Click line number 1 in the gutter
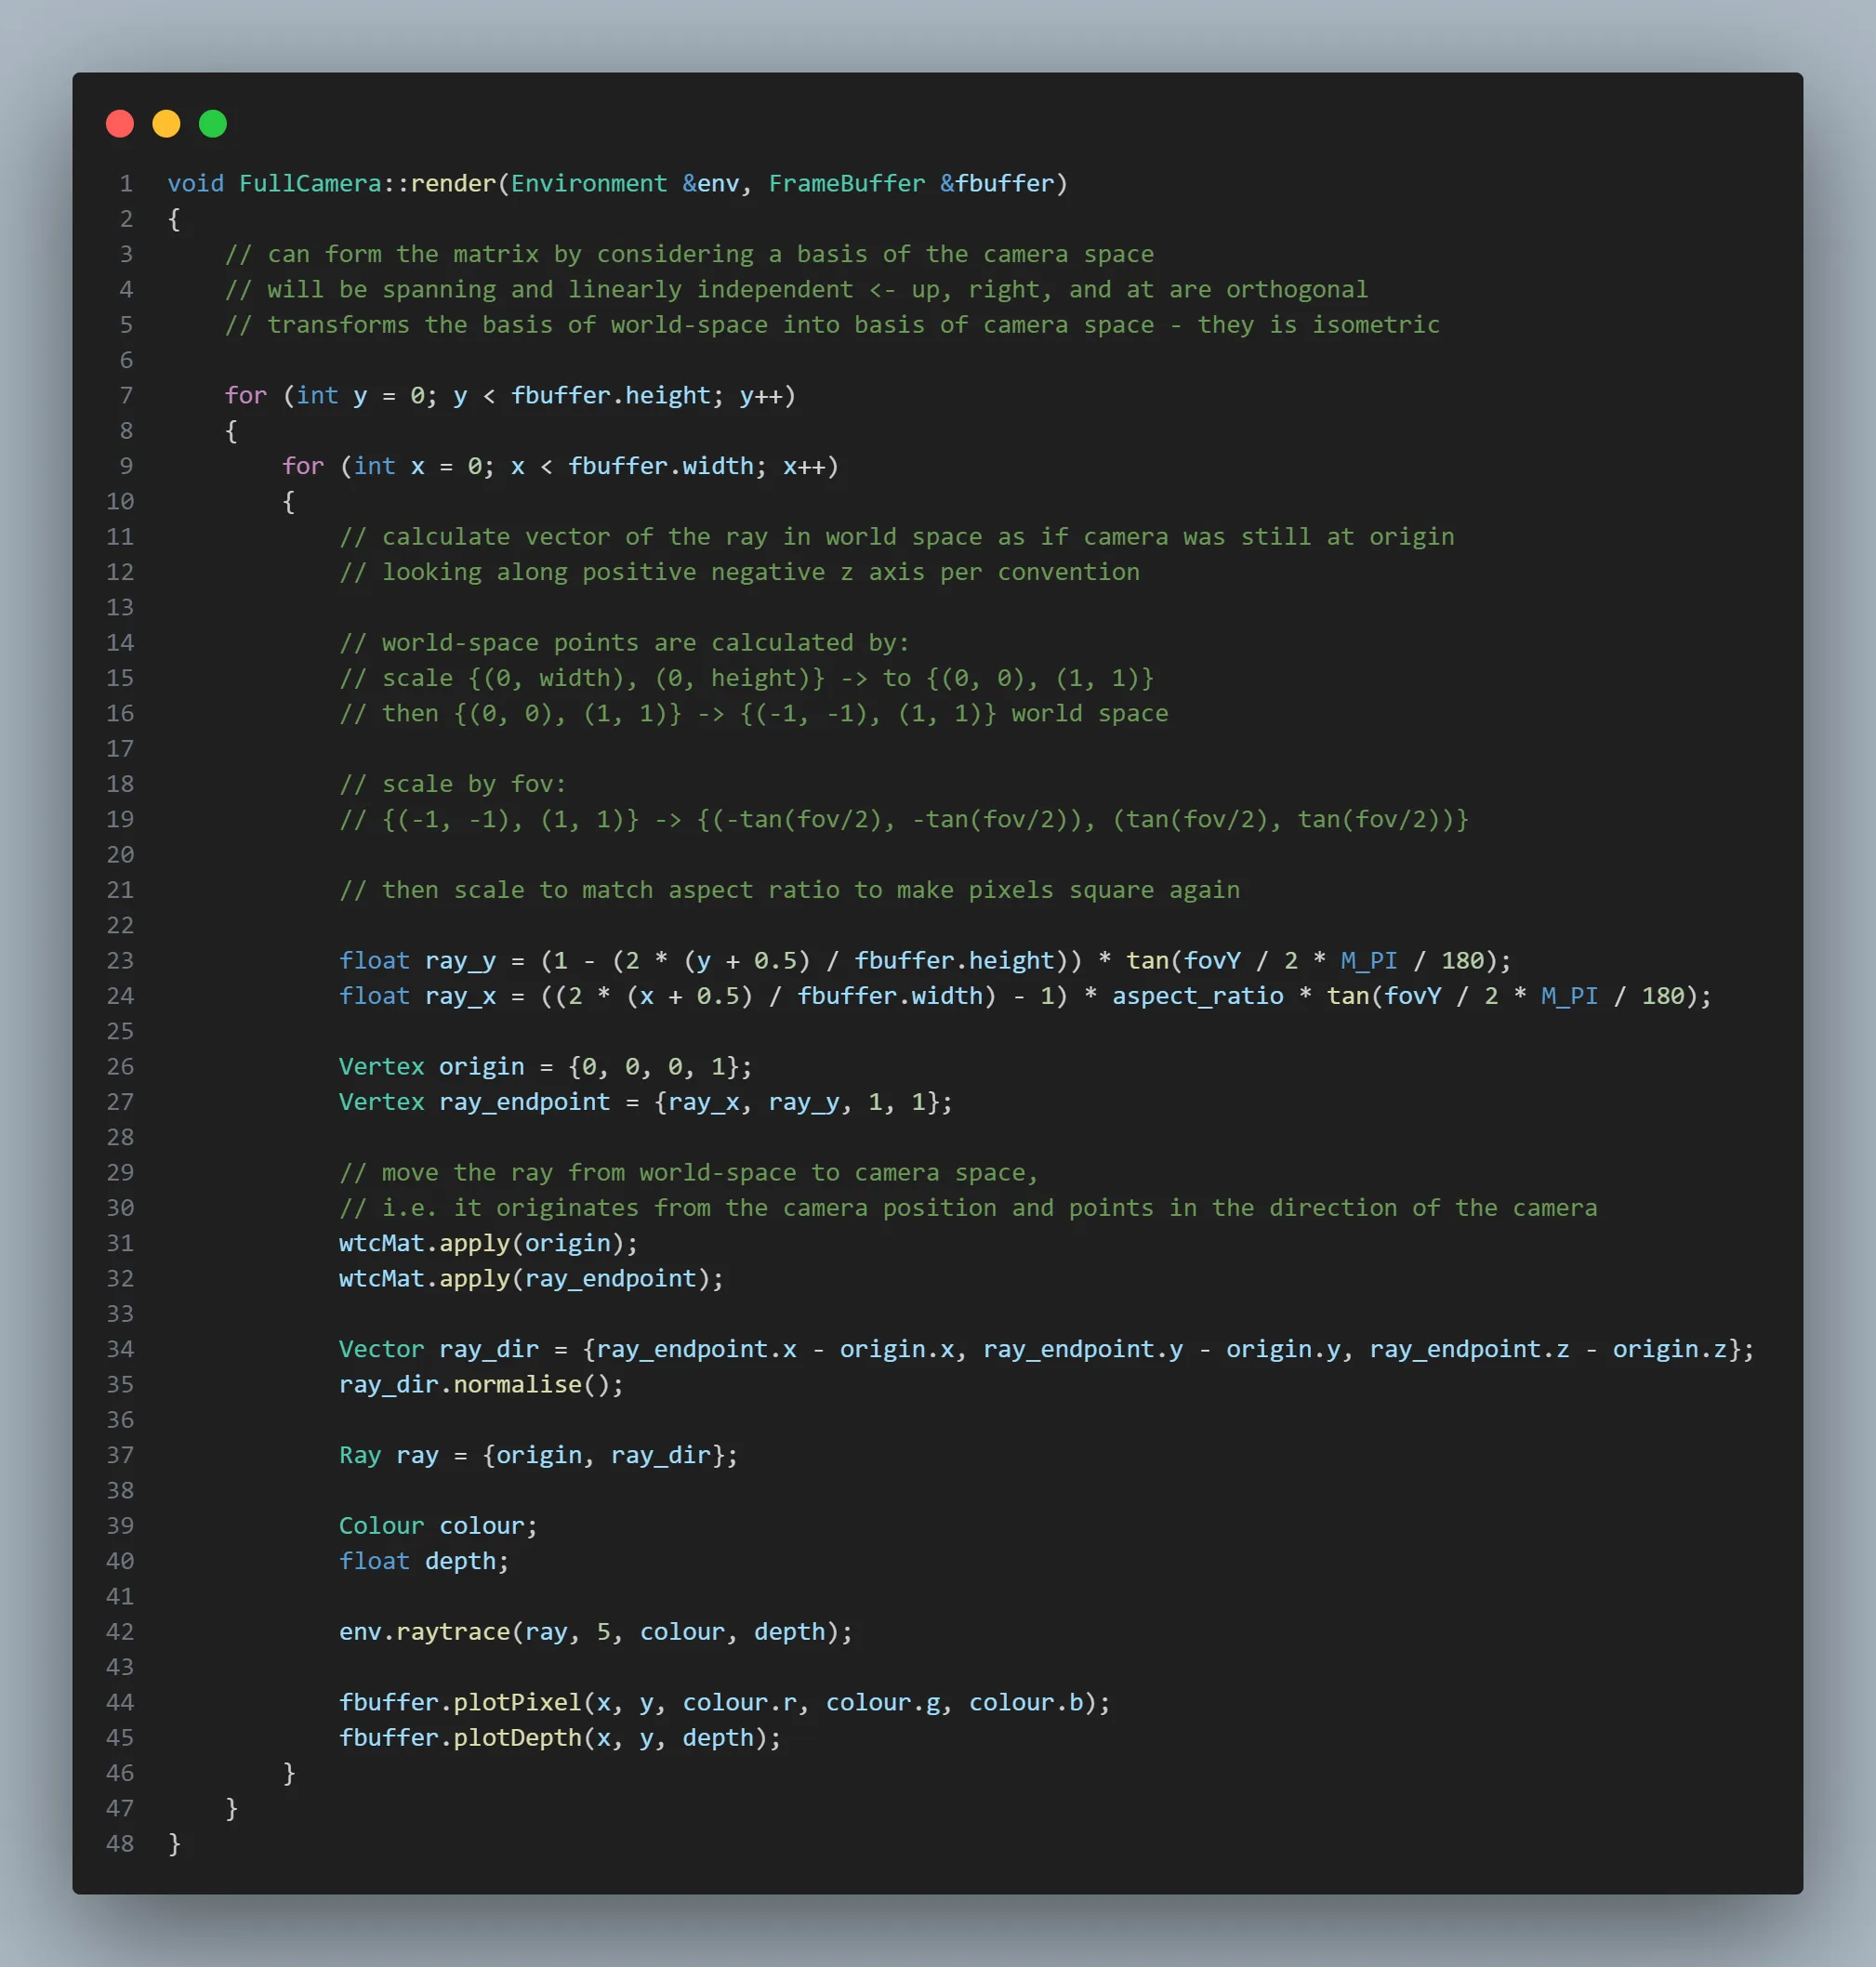This screenshot has height=1967, width=1876. (126, 184)
